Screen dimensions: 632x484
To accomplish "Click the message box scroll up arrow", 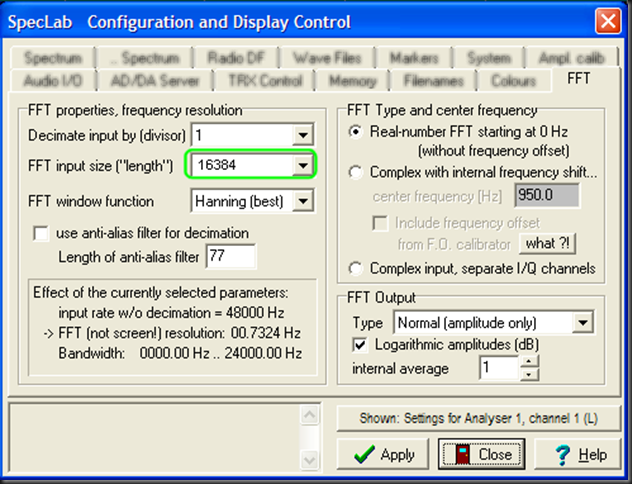I will point(309,415).
